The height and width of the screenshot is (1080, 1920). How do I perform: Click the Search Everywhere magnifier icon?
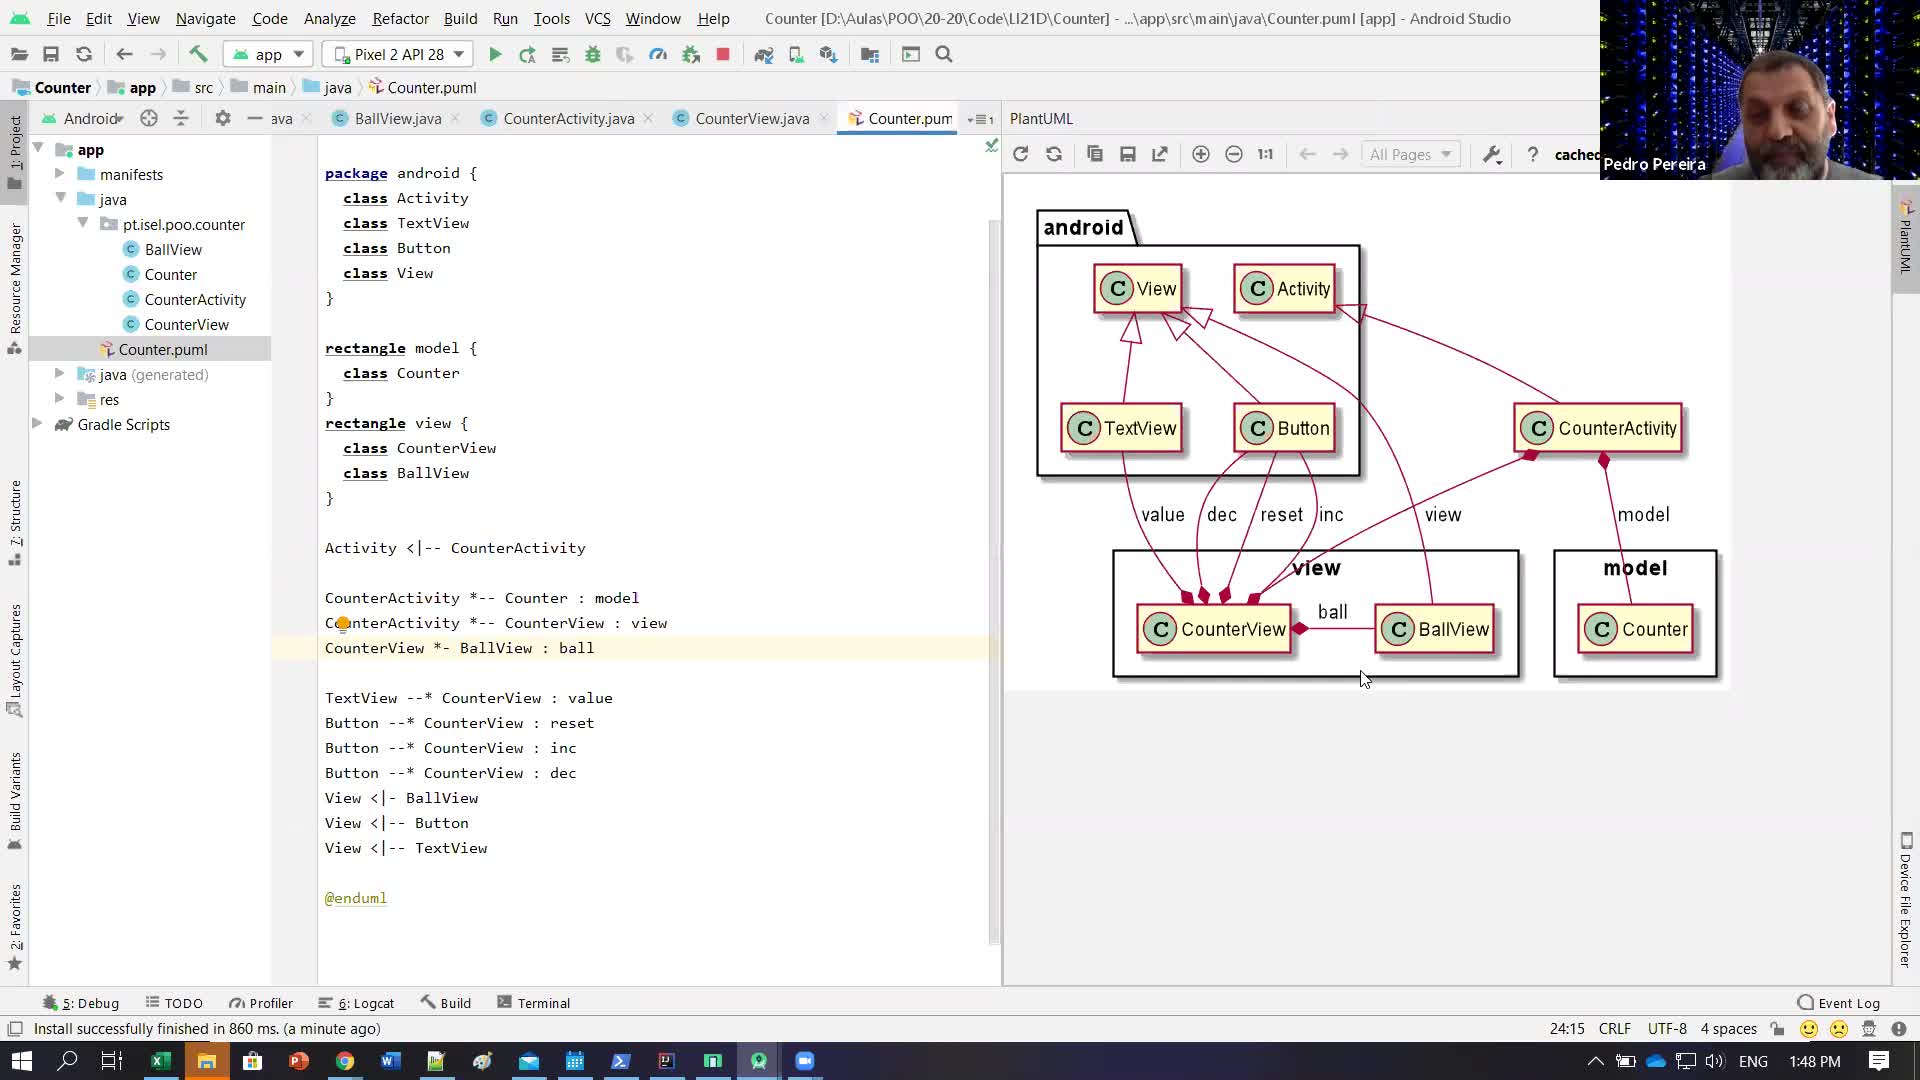coord(944,54)
